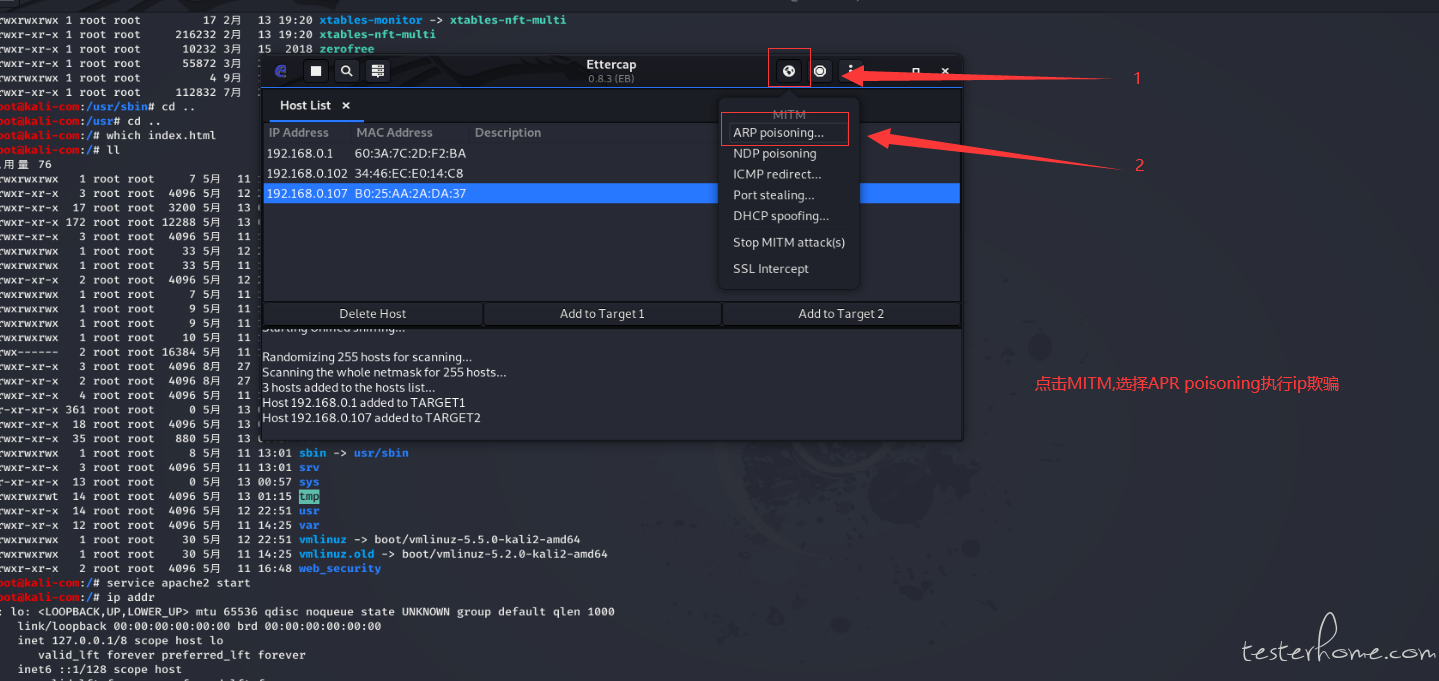Click 'which index.html' command in terminal
Viewport: 1439px width, 681px height.
coord(161,136)
